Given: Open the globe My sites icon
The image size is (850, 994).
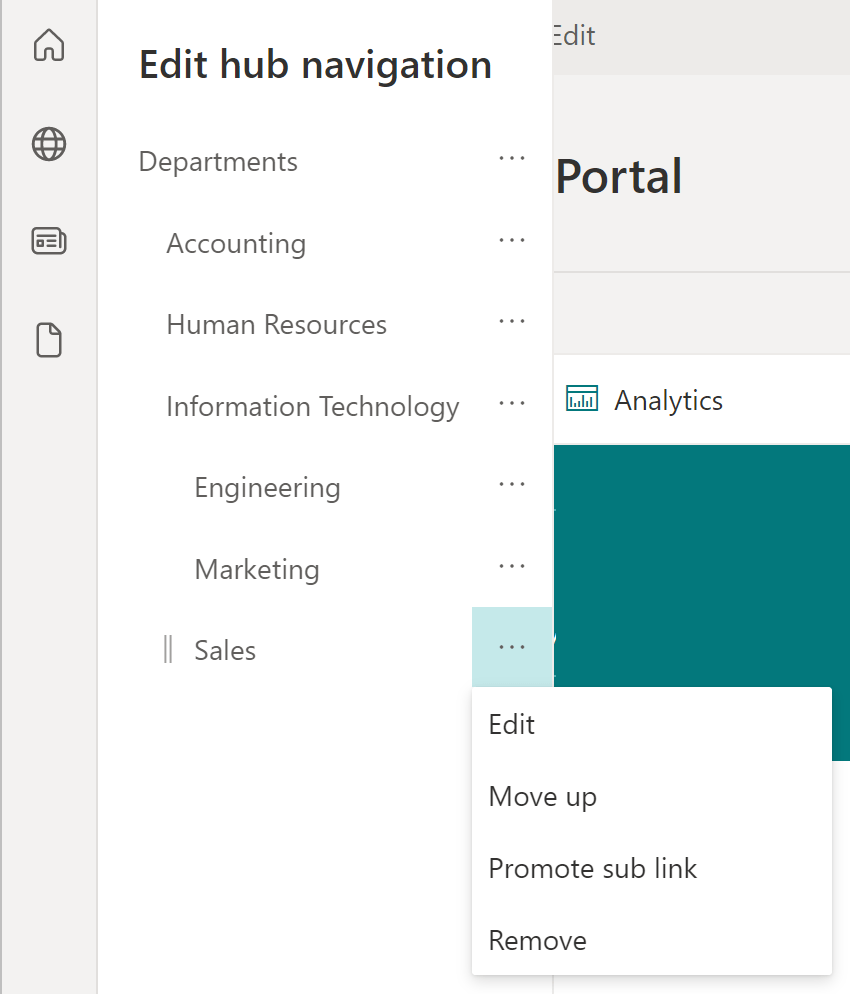Looking at the screenshot, I should pos(49,144).
